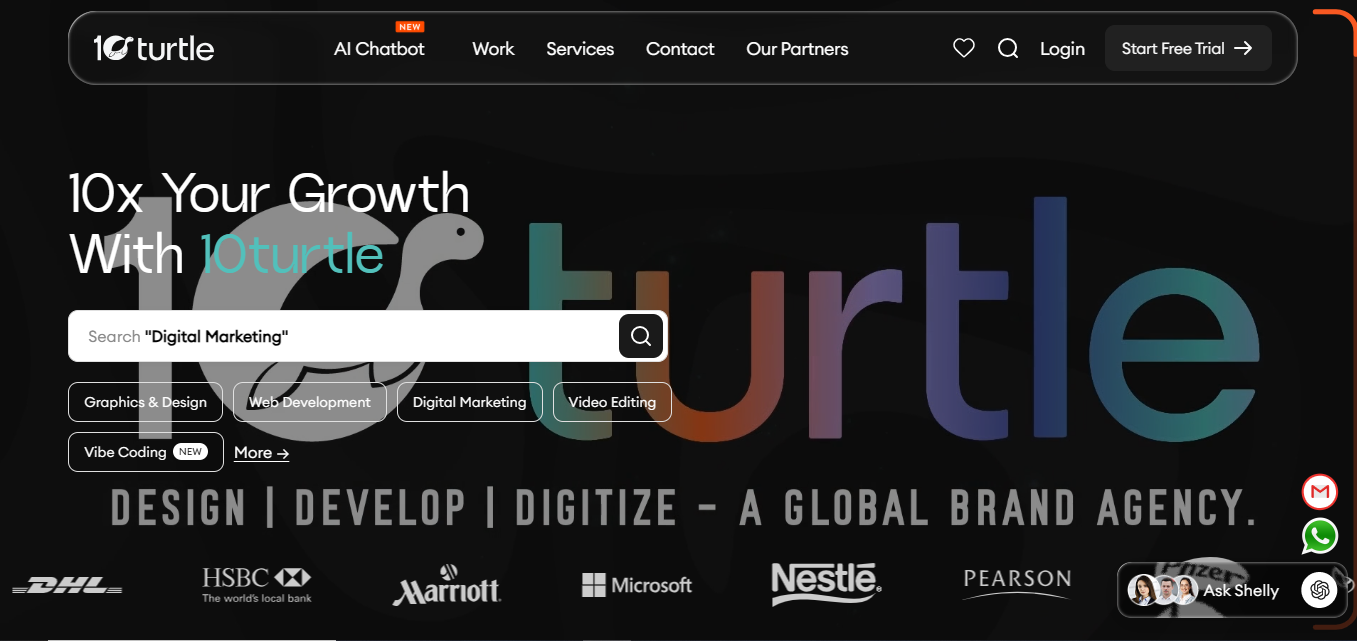Click the Microsoft client logo

(637, 585)
